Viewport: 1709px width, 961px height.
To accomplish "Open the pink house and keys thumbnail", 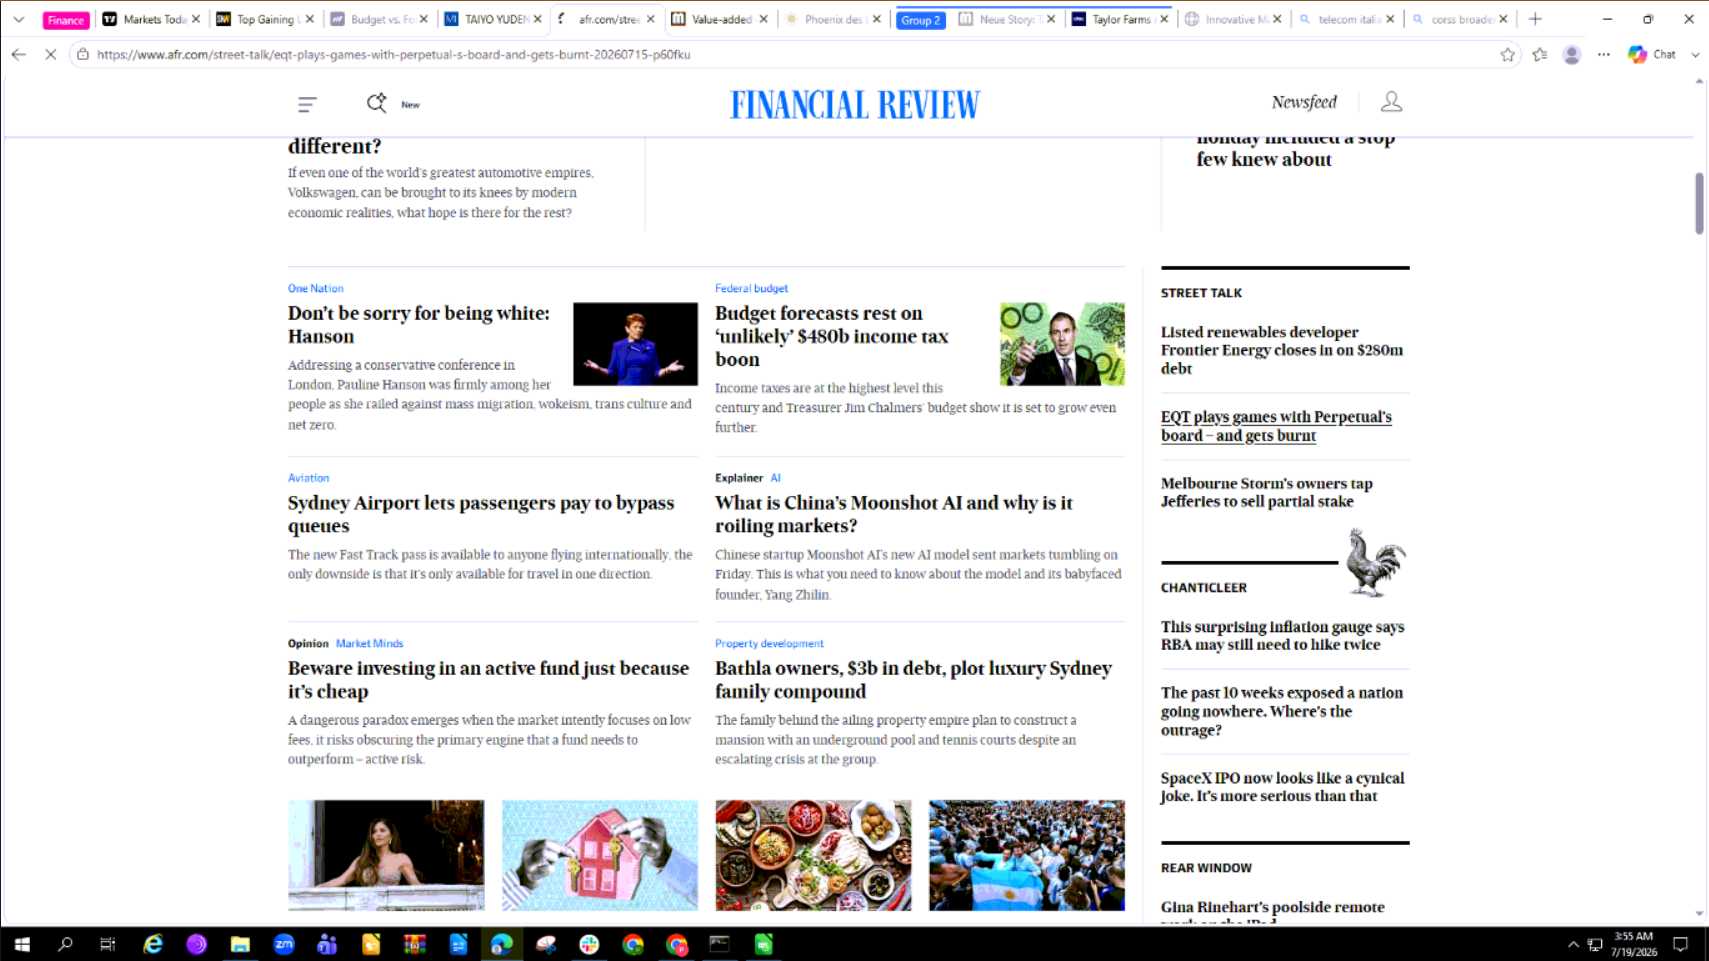I will [600, 855].
